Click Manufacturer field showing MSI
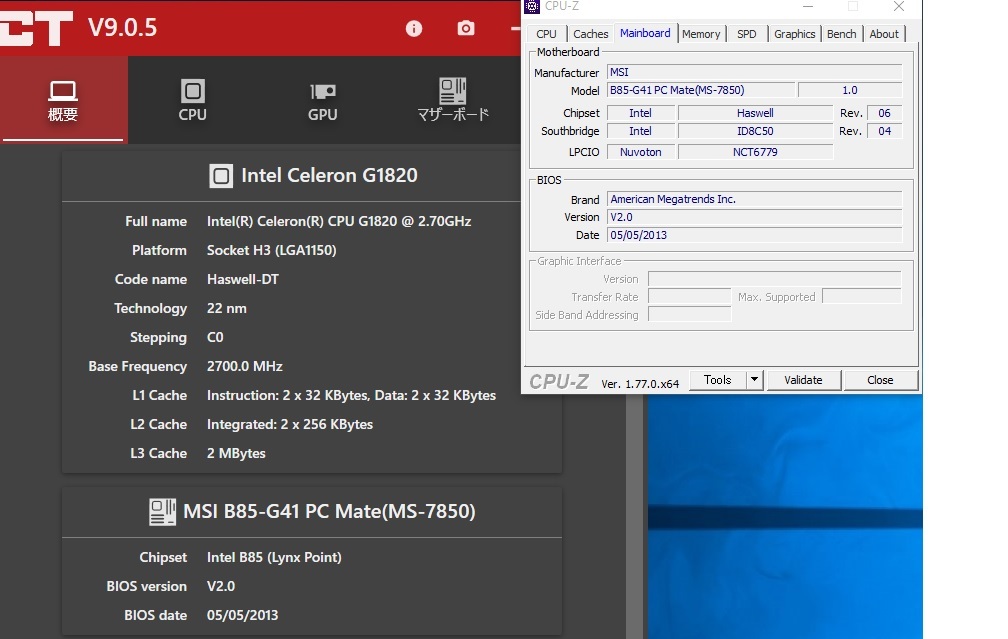Image resolution: width=1008 pixels, height=639 pixels. 754,73
